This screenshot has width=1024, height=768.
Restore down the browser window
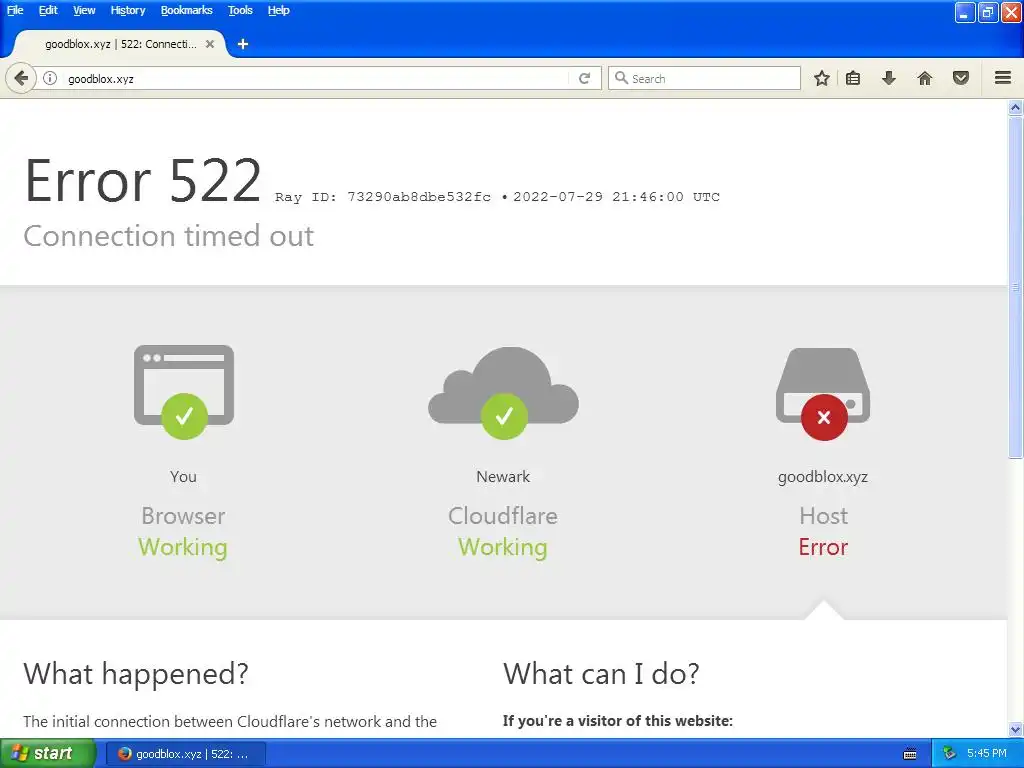(987, 12)
